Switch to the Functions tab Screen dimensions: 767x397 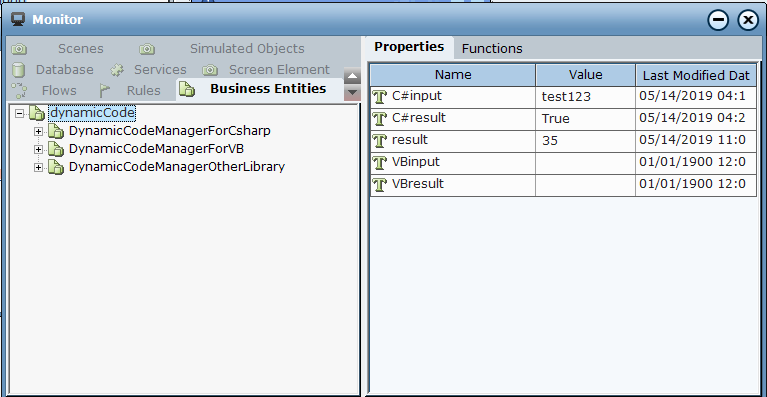[x=492, y=48]
